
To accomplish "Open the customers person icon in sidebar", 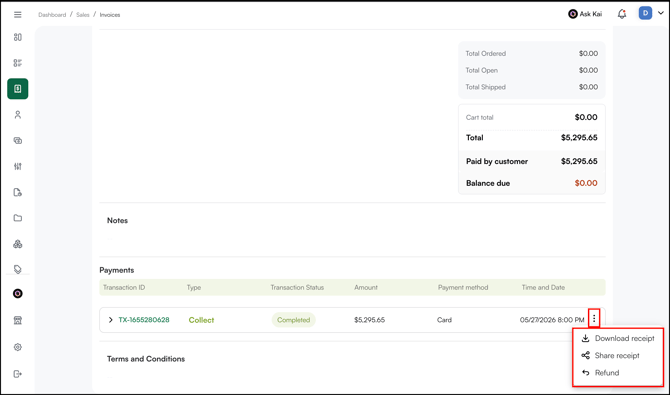I will [x=18, y=115].
